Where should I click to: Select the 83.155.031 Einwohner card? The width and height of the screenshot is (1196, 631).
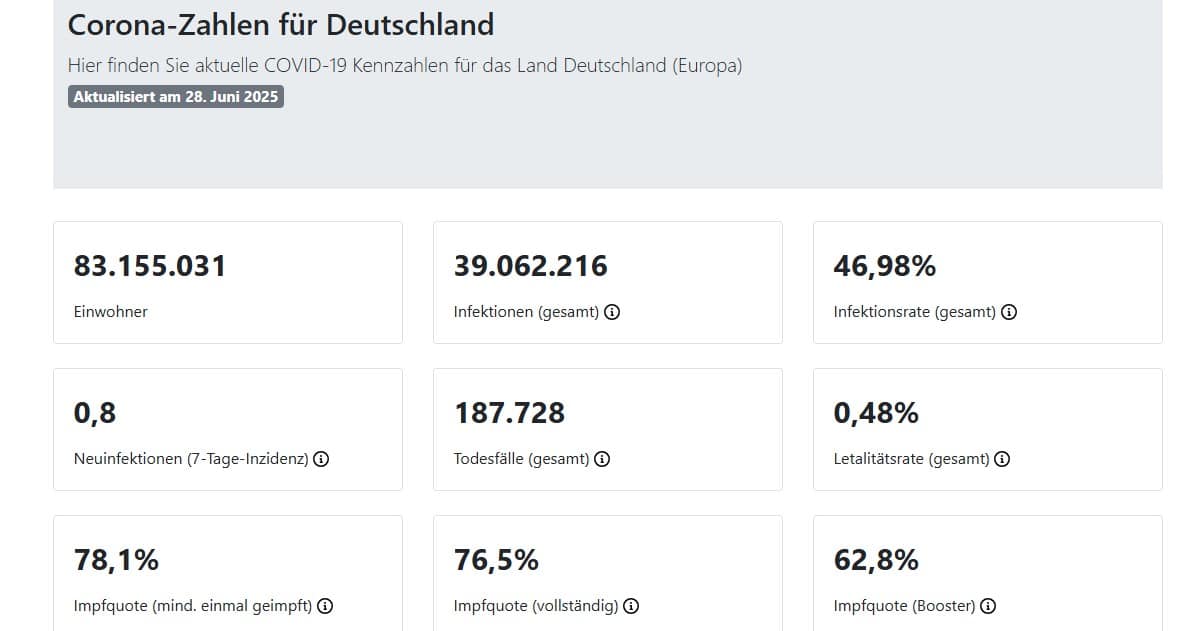[x=228, y=282]
